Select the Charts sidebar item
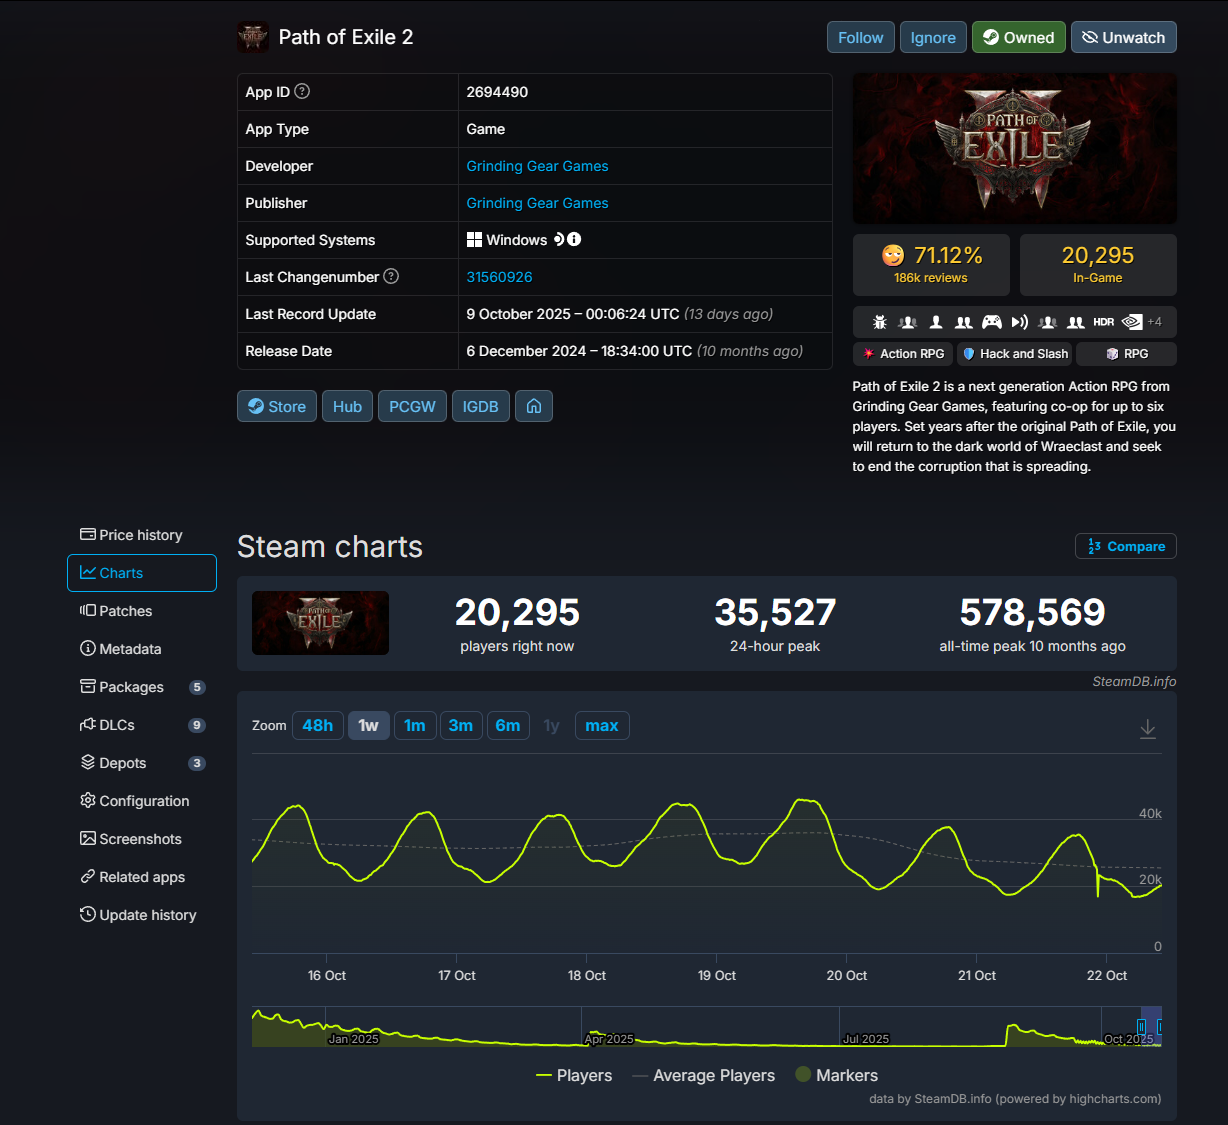 click(142, 573)
